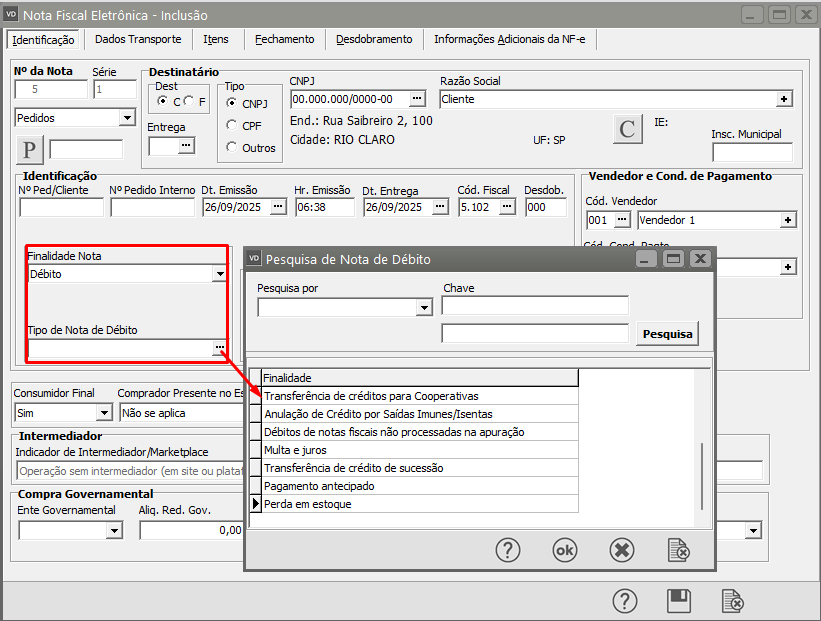The image size is (821, 621).
Task: Click the large C customer button
Action: [x=627, y=129]
